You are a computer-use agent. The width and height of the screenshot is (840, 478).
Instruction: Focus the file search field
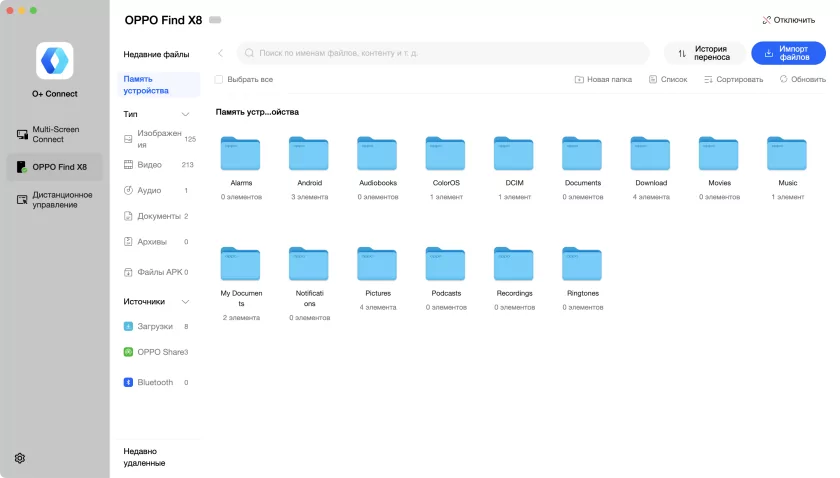(443, 53)
